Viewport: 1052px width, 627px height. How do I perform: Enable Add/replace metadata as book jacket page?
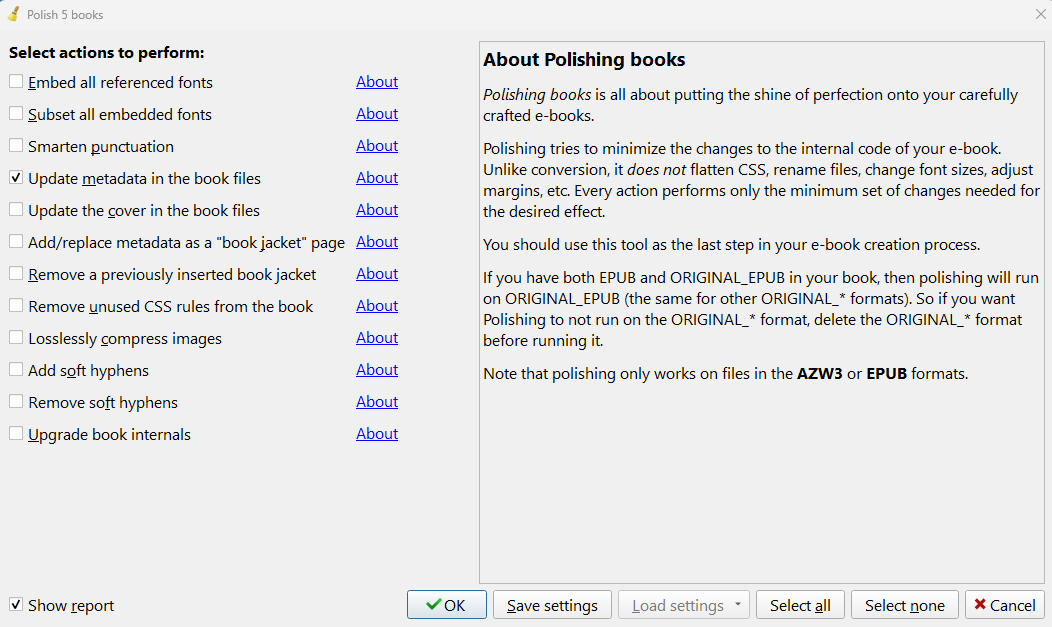coord(16,241)
